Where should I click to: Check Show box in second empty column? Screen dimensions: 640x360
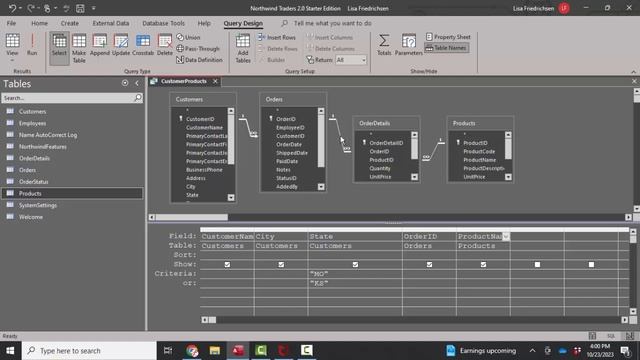[591, 264]
